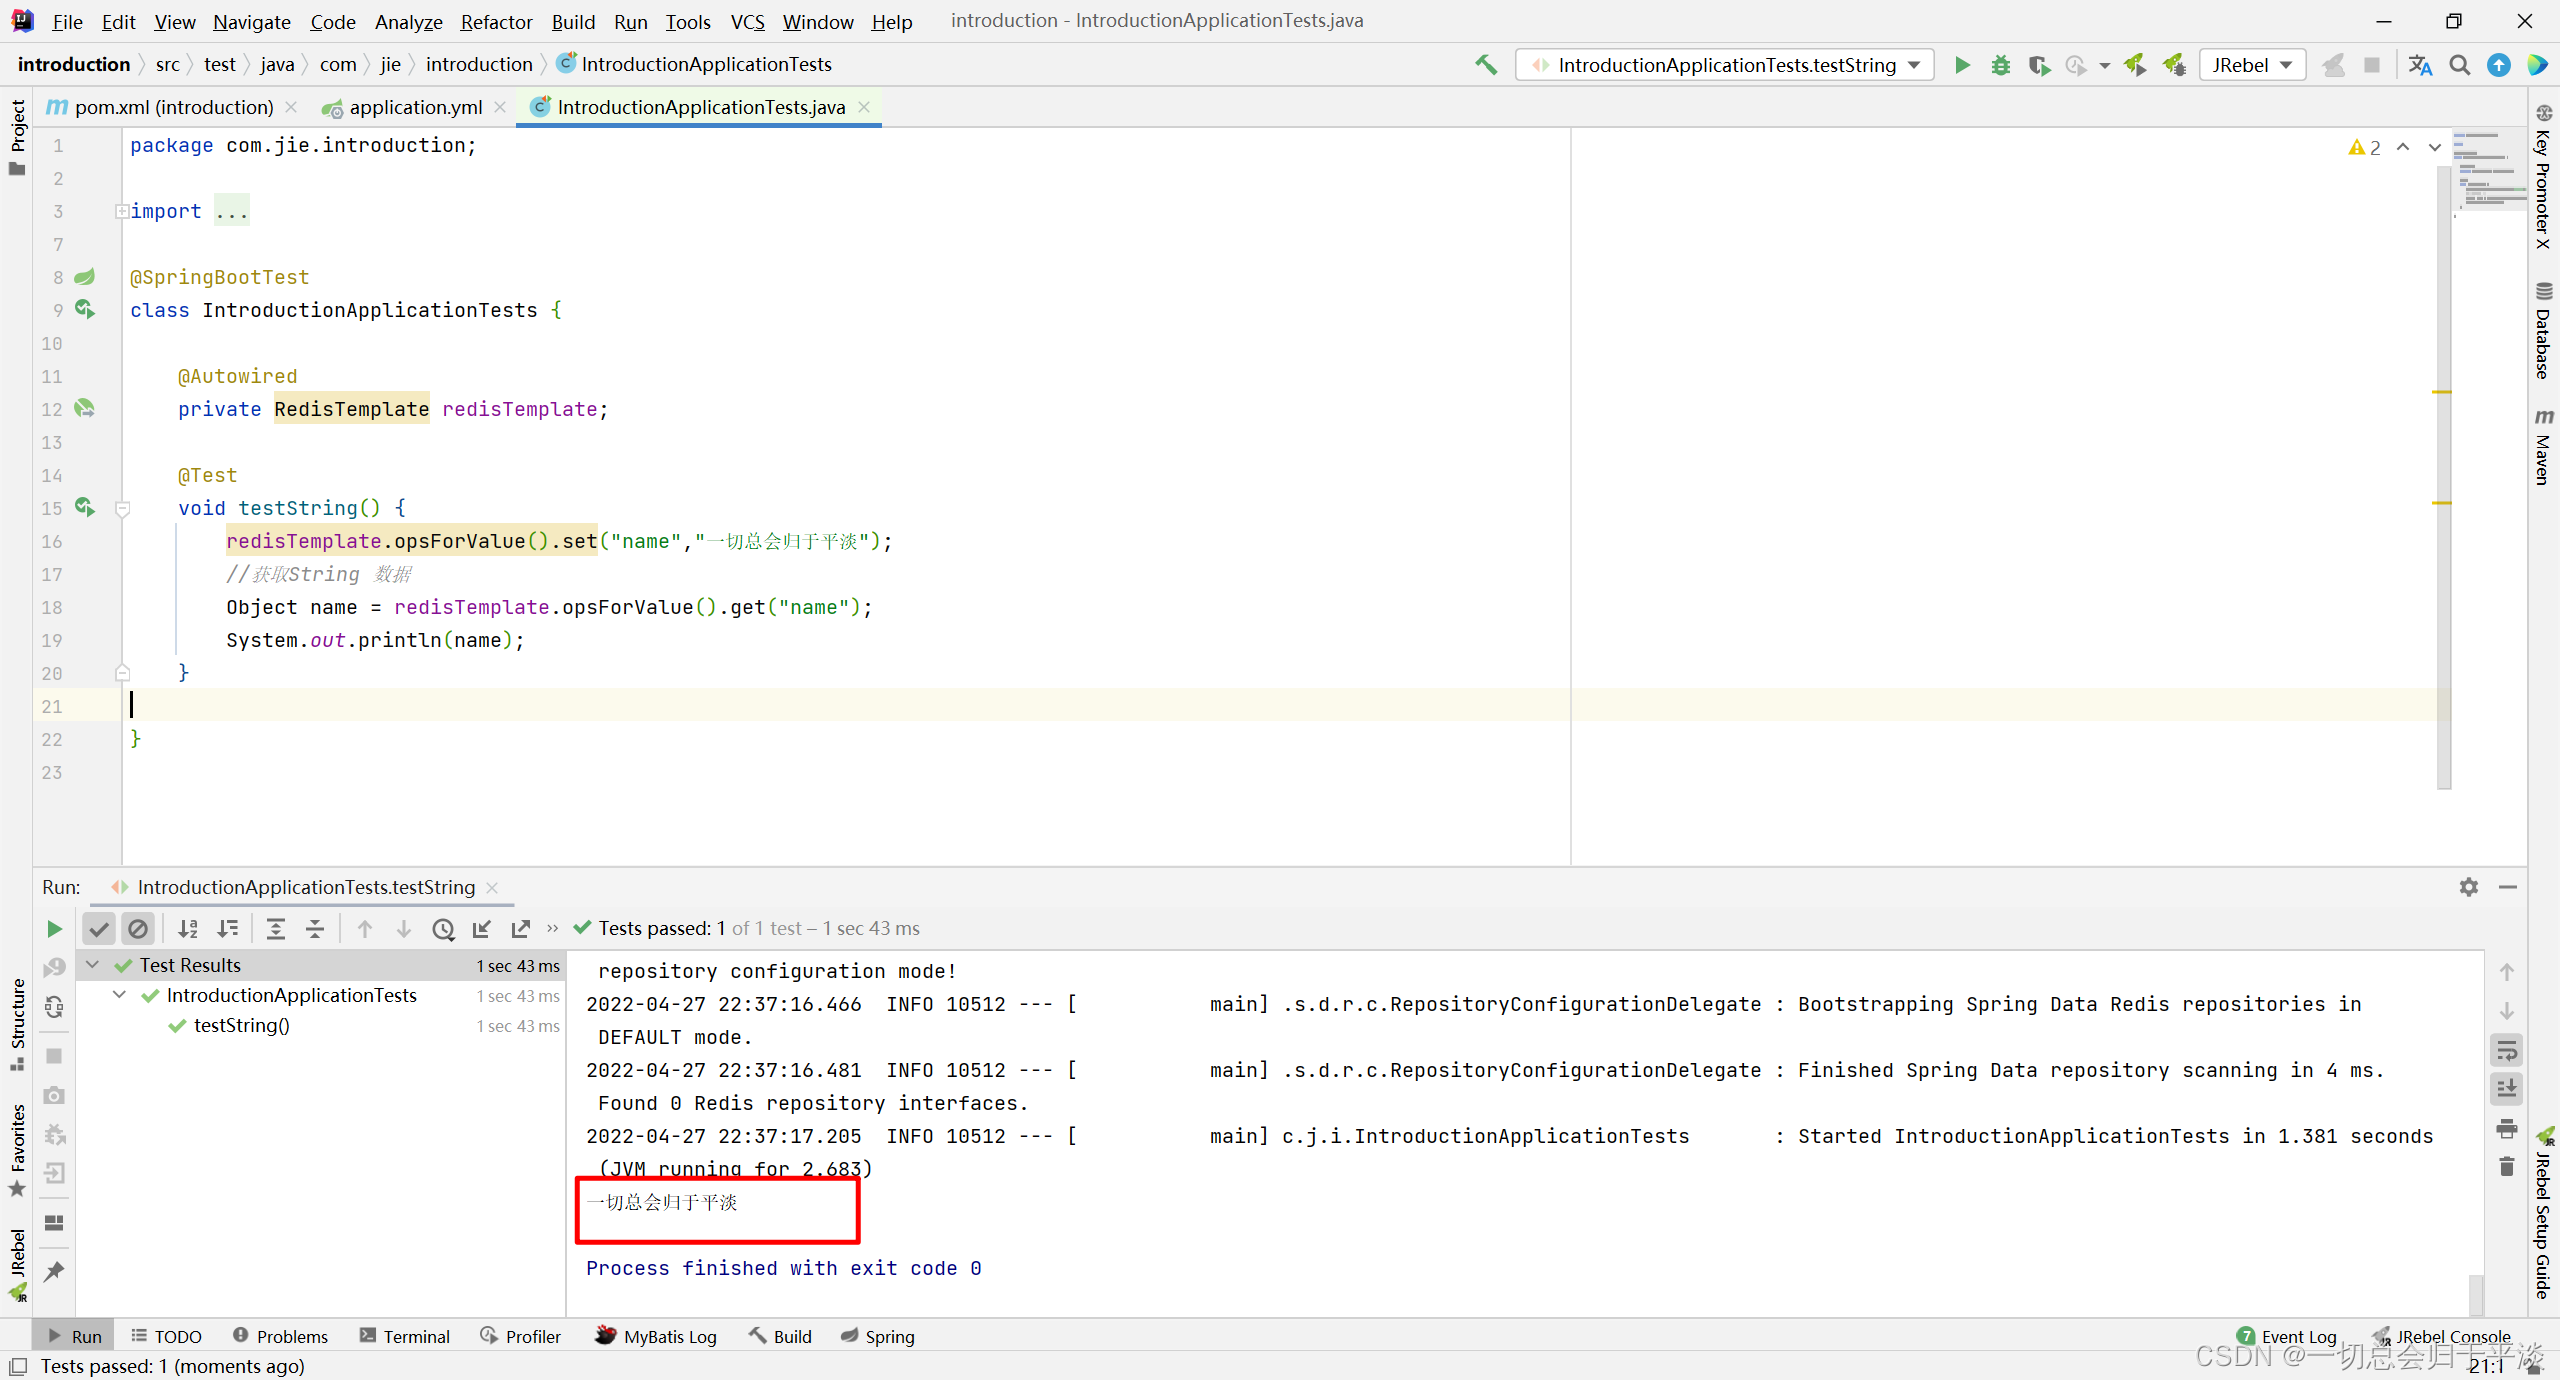
Task: Select the testString() entry in Test Results
Action: [241, 1025]
